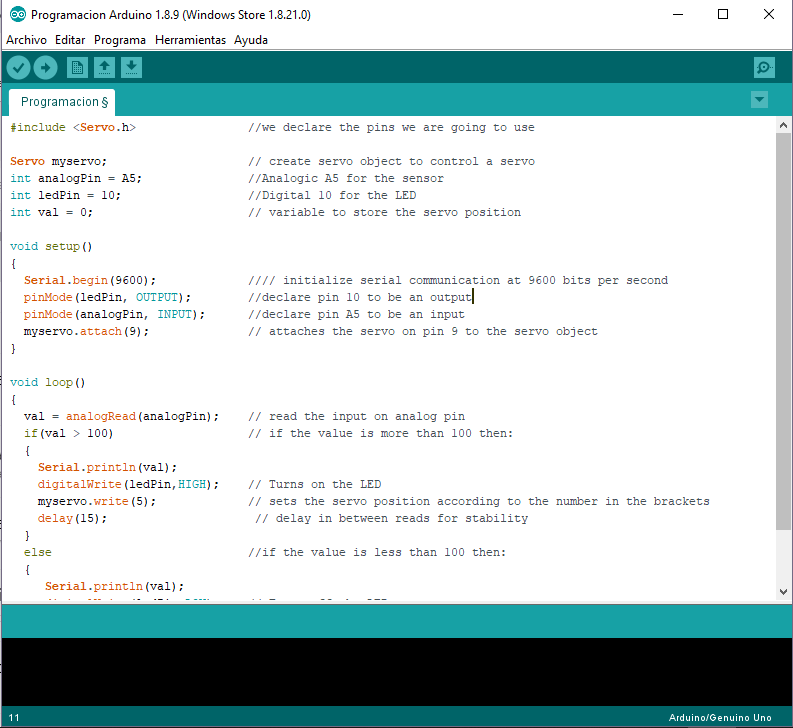Click the editor scrollbar down arrow
The width and height of the screenshot is (793, 728).
(x=783, y=591)
